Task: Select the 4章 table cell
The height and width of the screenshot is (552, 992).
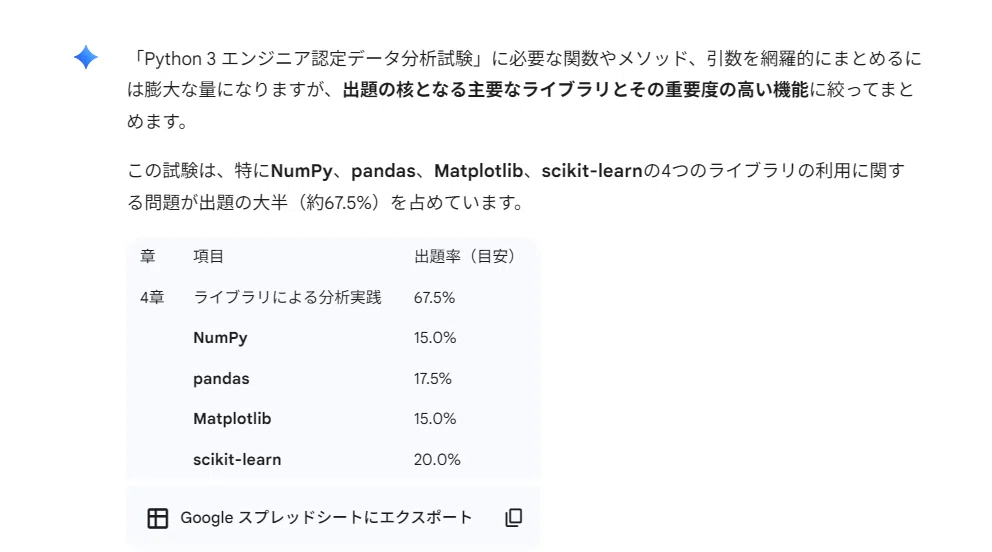Action: [x=152, y=297]
